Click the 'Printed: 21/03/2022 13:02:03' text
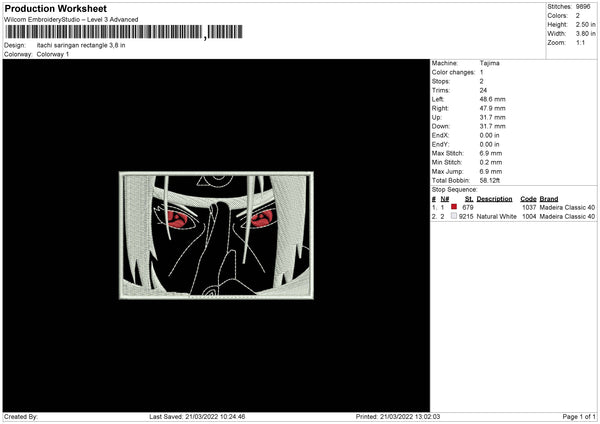Viewport: 600px width, 424px height. pos(398,416)
